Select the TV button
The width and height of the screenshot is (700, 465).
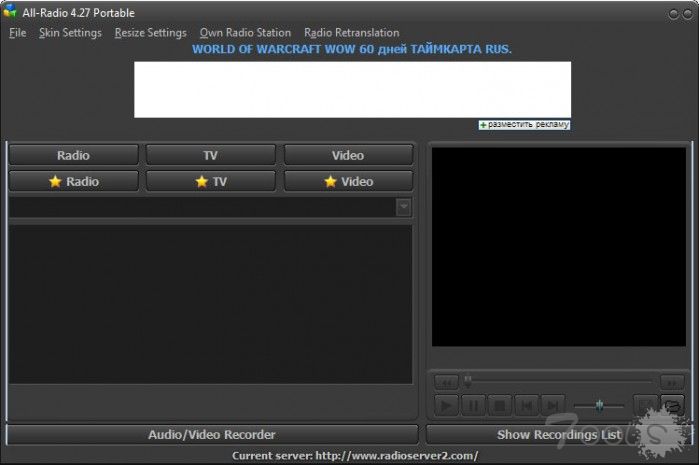211,155
